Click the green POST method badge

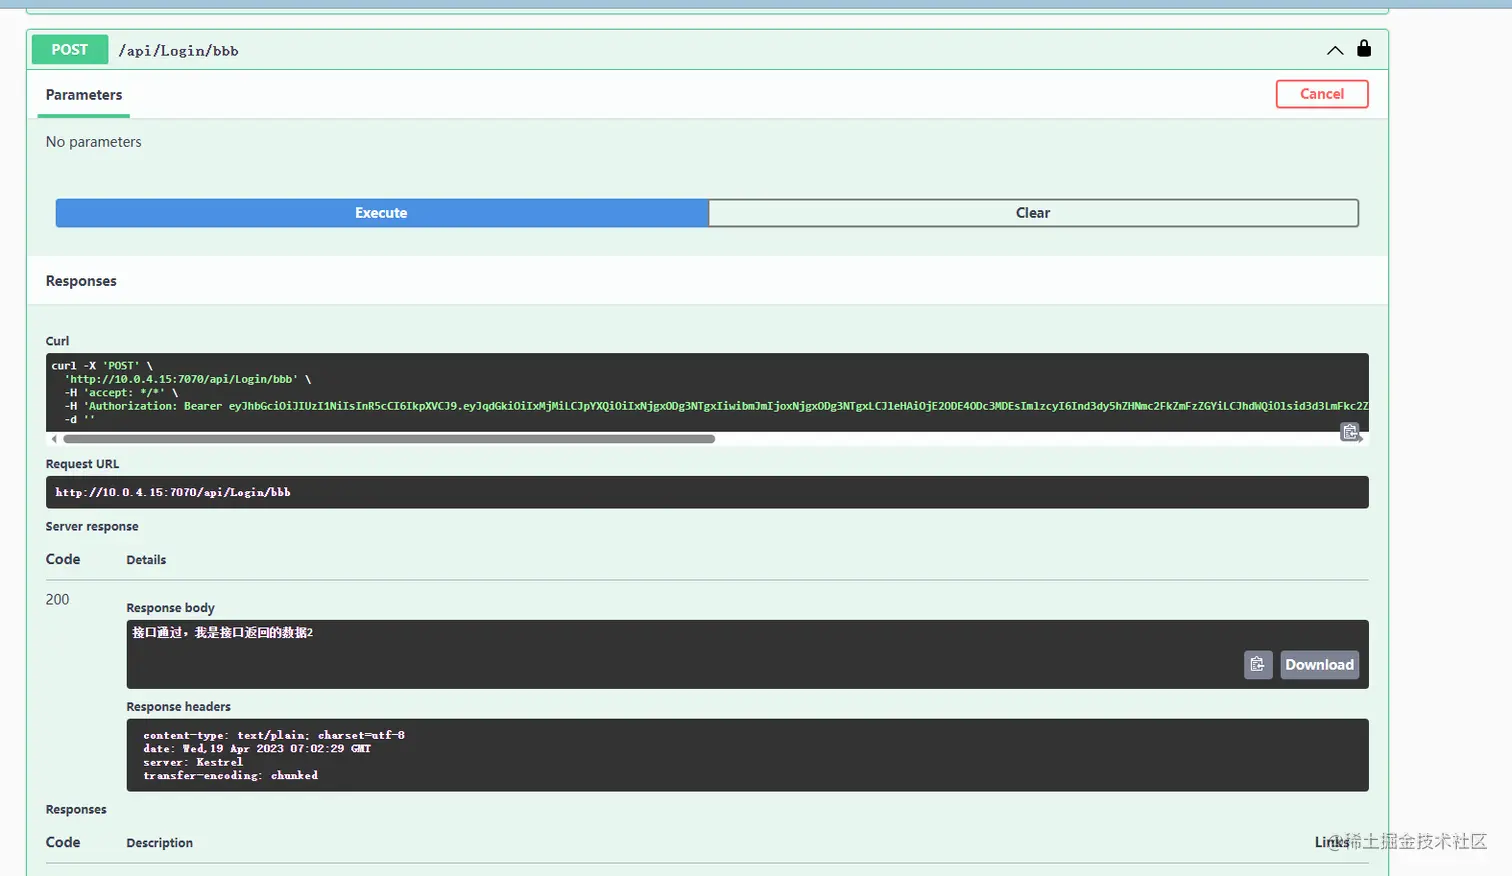click(70, 50)
